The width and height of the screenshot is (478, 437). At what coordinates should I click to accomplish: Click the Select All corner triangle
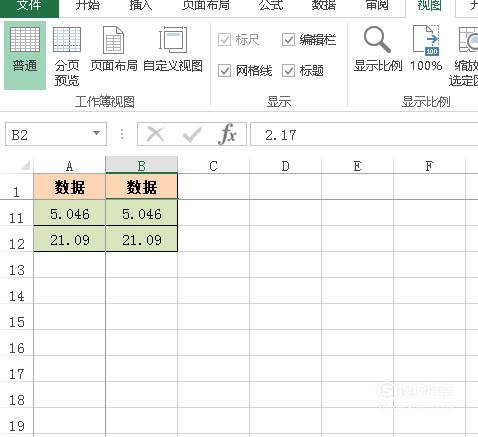point(25,165)
